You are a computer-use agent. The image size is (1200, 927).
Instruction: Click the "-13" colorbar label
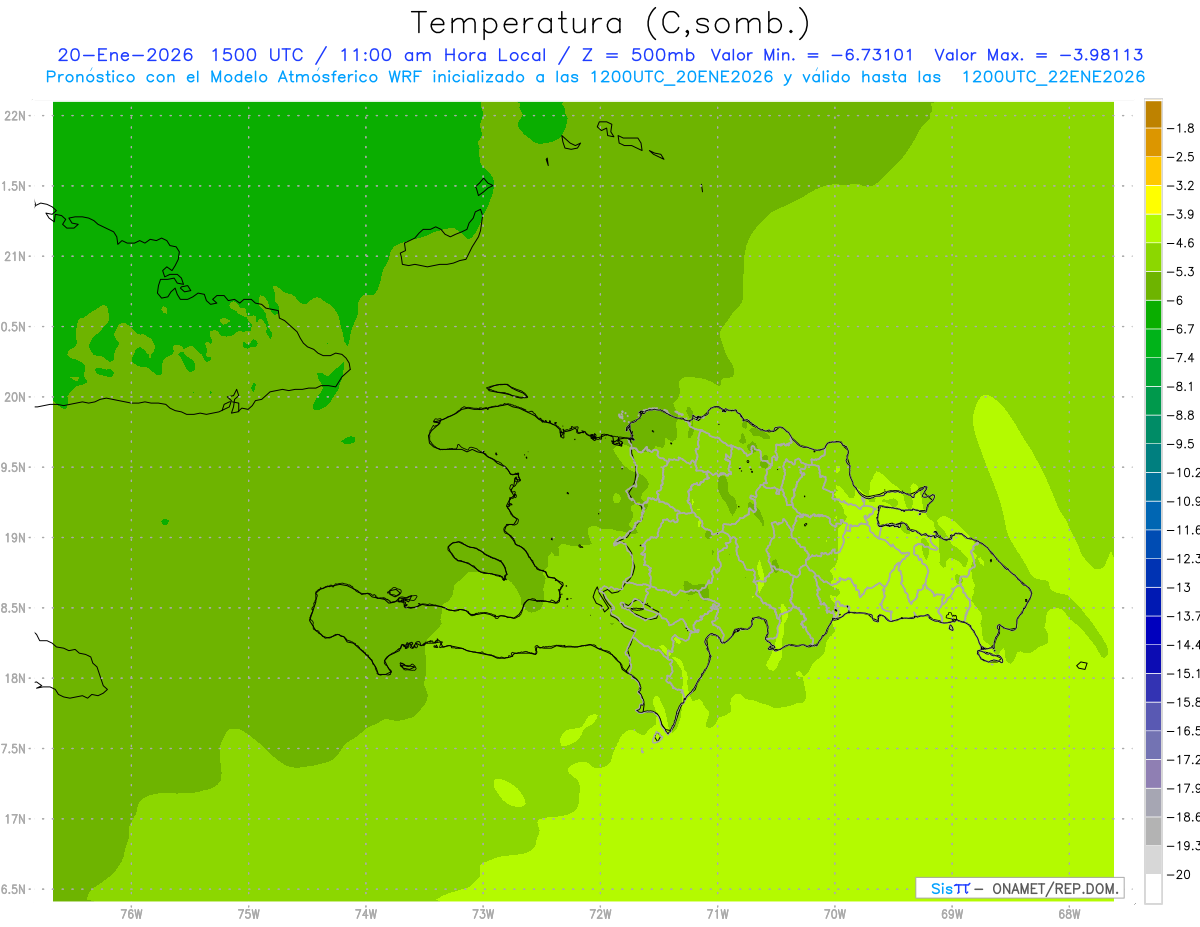click(1180, 587)
